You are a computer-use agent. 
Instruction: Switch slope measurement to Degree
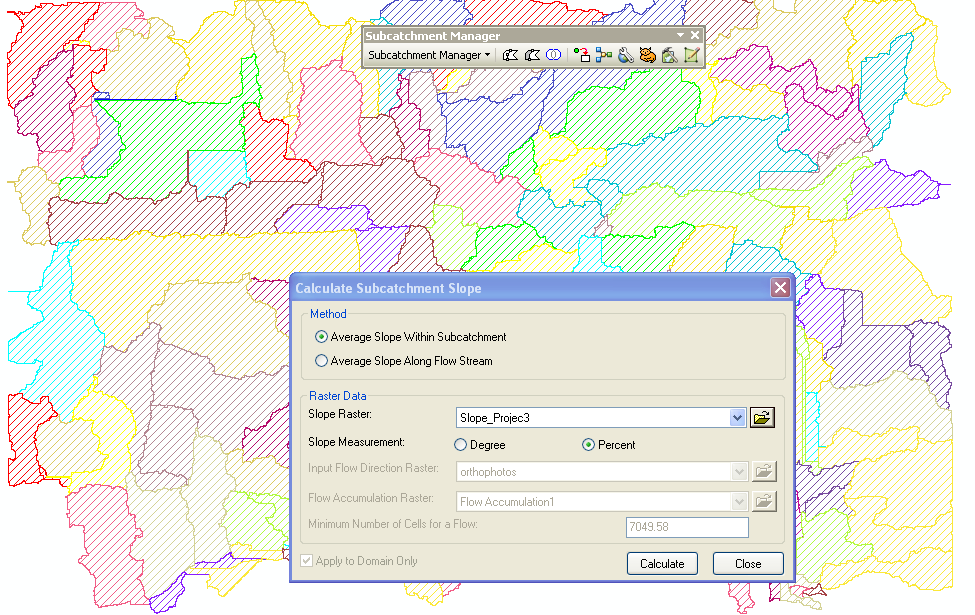pyautogui.click(x=461, y=444)
